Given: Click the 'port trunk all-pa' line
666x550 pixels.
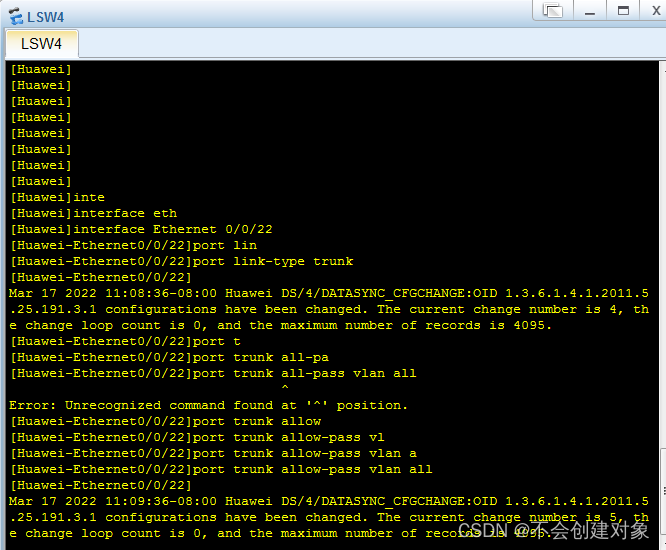Looking at the screenshot, I should pos(169,357).
